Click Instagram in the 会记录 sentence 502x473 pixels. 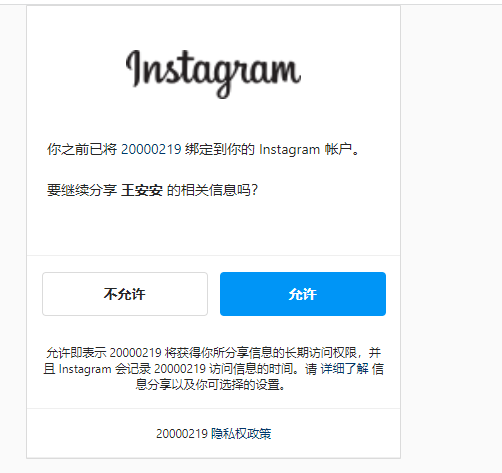pos(85,369)
